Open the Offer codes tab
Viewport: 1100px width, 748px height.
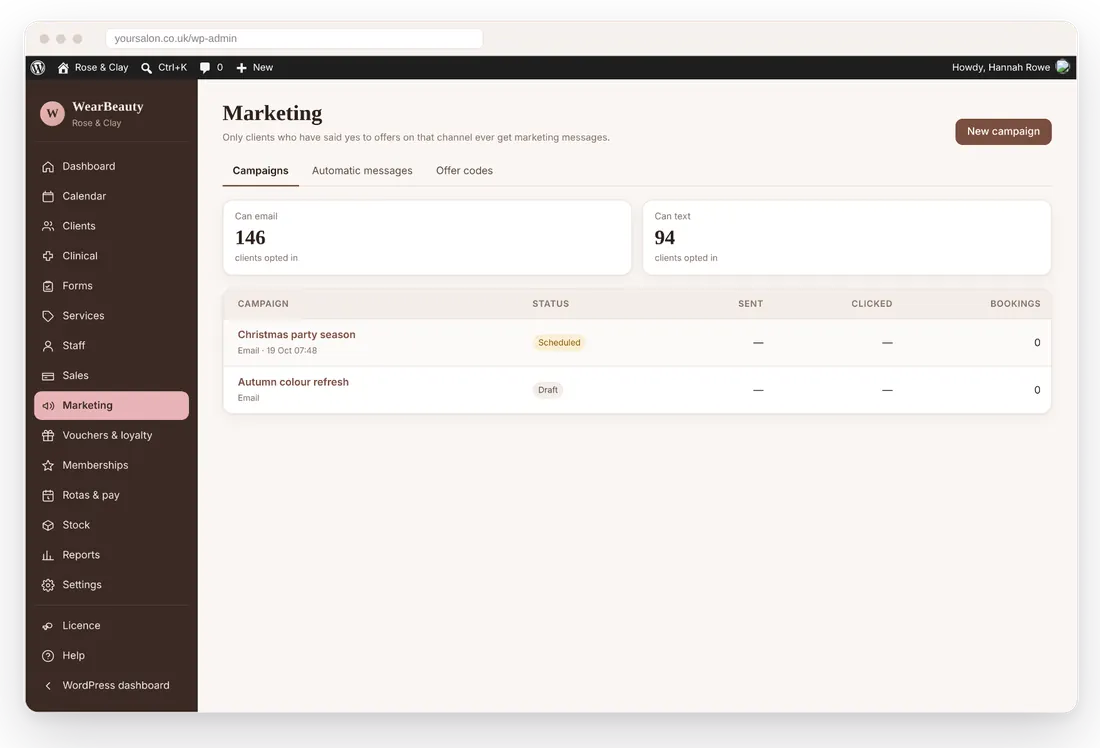pyautogui.click(x=464, y=171)
